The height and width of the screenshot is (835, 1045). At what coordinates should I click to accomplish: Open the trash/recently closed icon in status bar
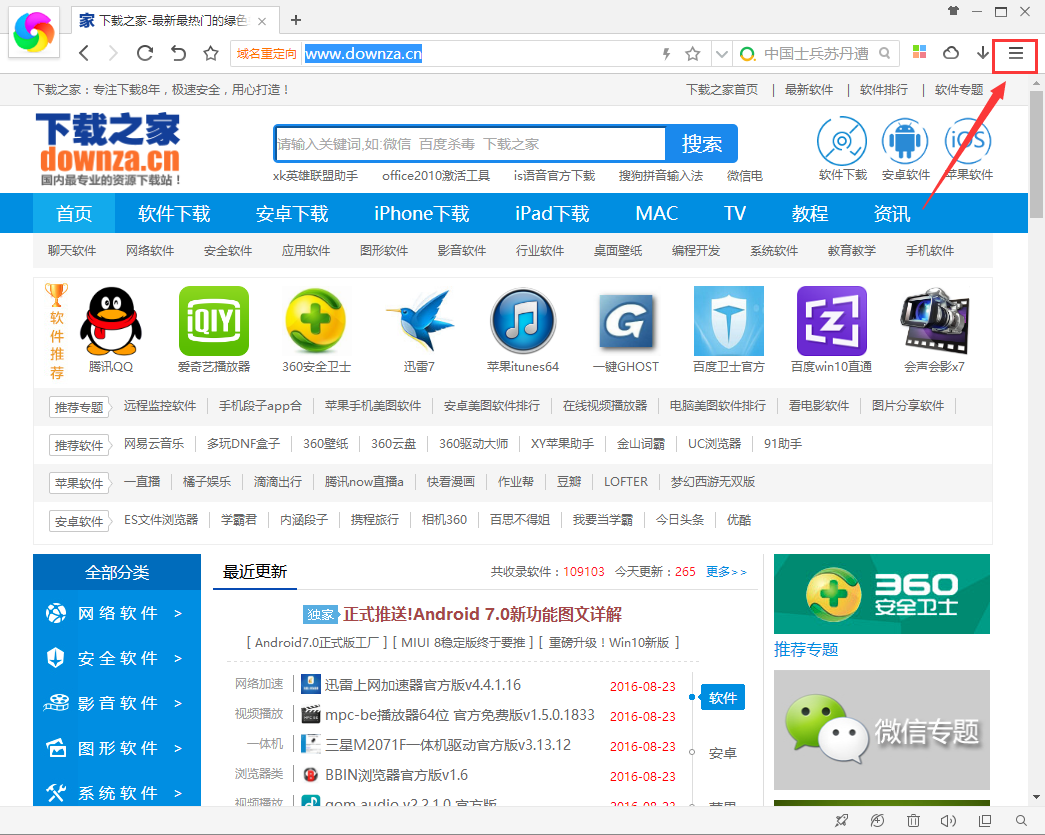point(913,821)
